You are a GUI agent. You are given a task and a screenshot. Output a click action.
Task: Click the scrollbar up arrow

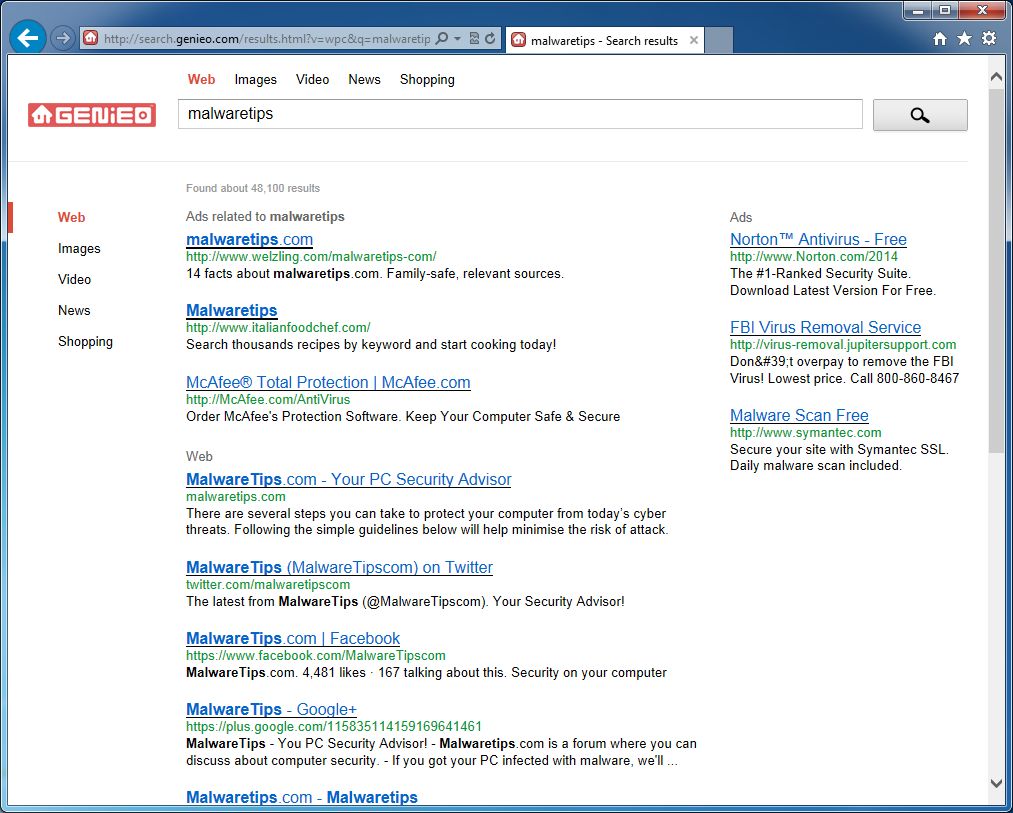click(996, 76)
